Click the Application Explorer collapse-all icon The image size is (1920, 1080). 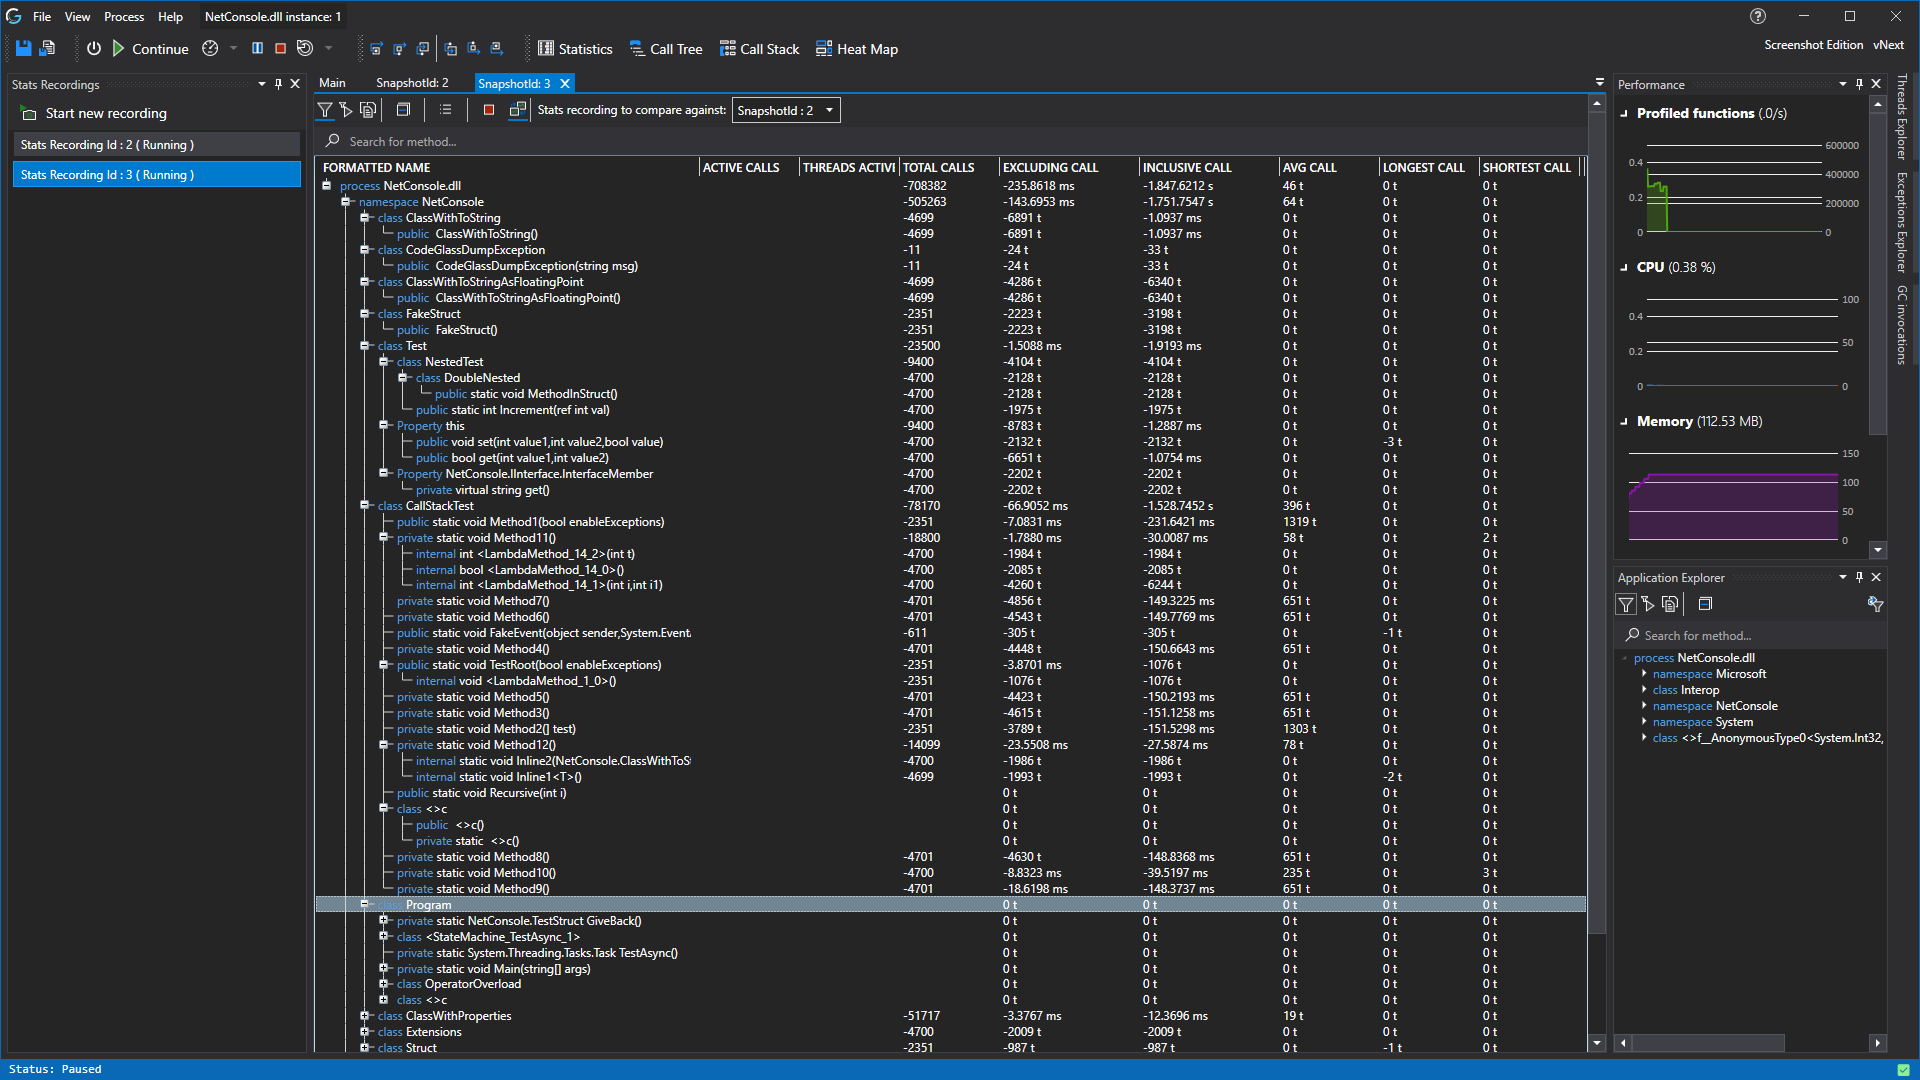click(1706, 604)
